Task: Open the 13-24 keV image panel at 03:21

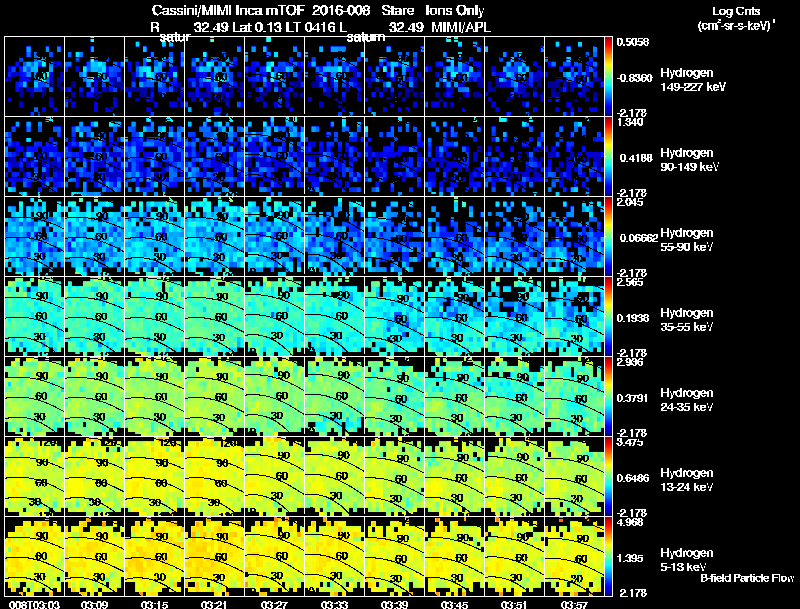Action: coord(214,476)
